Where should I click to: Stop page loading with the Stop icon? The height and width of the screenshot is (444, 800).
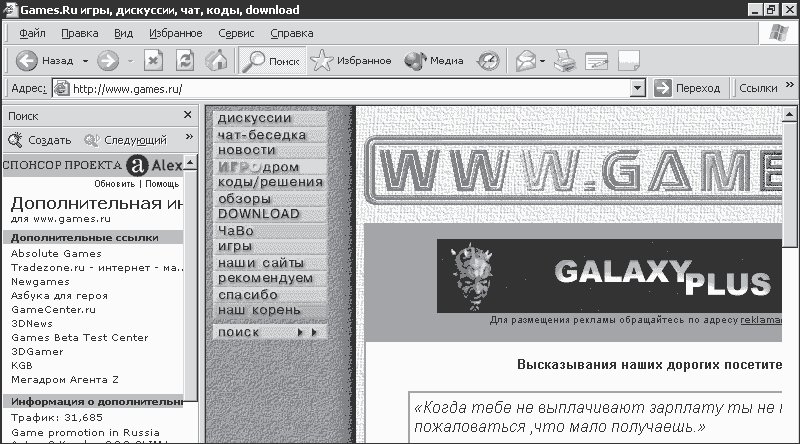tap(153, 61)
